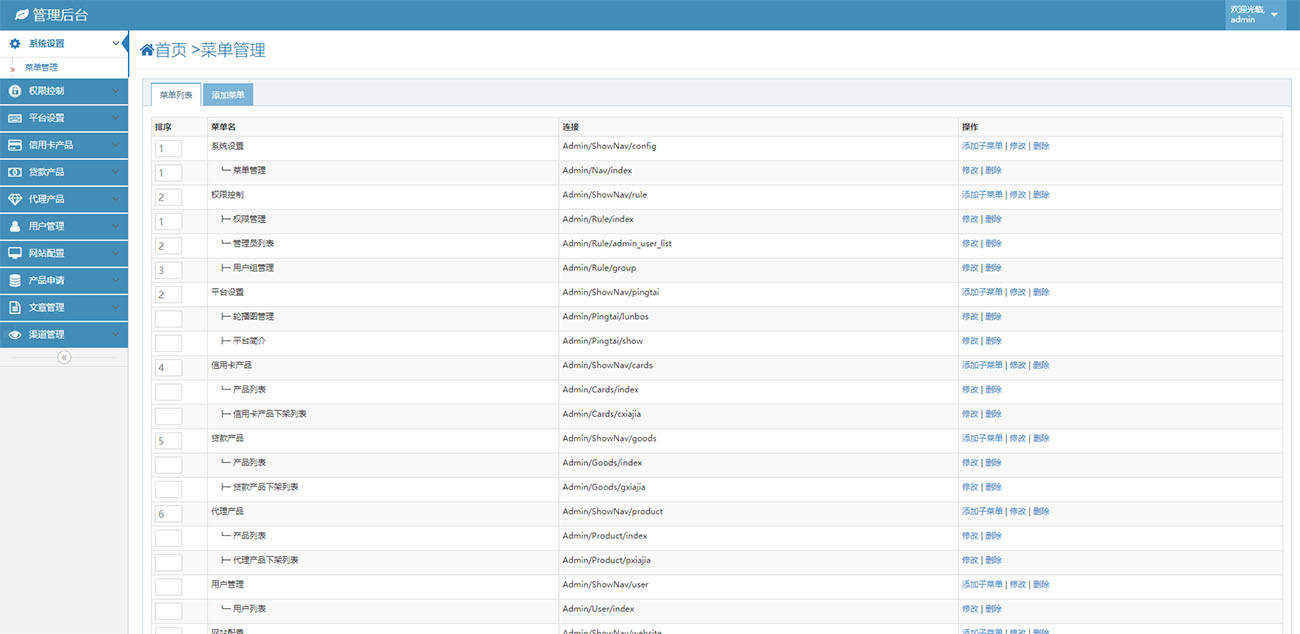This screenshot has width=1300, height=634.
Task: Expand the 平台设置 sidebar chevron
Action: coord(116,118)
